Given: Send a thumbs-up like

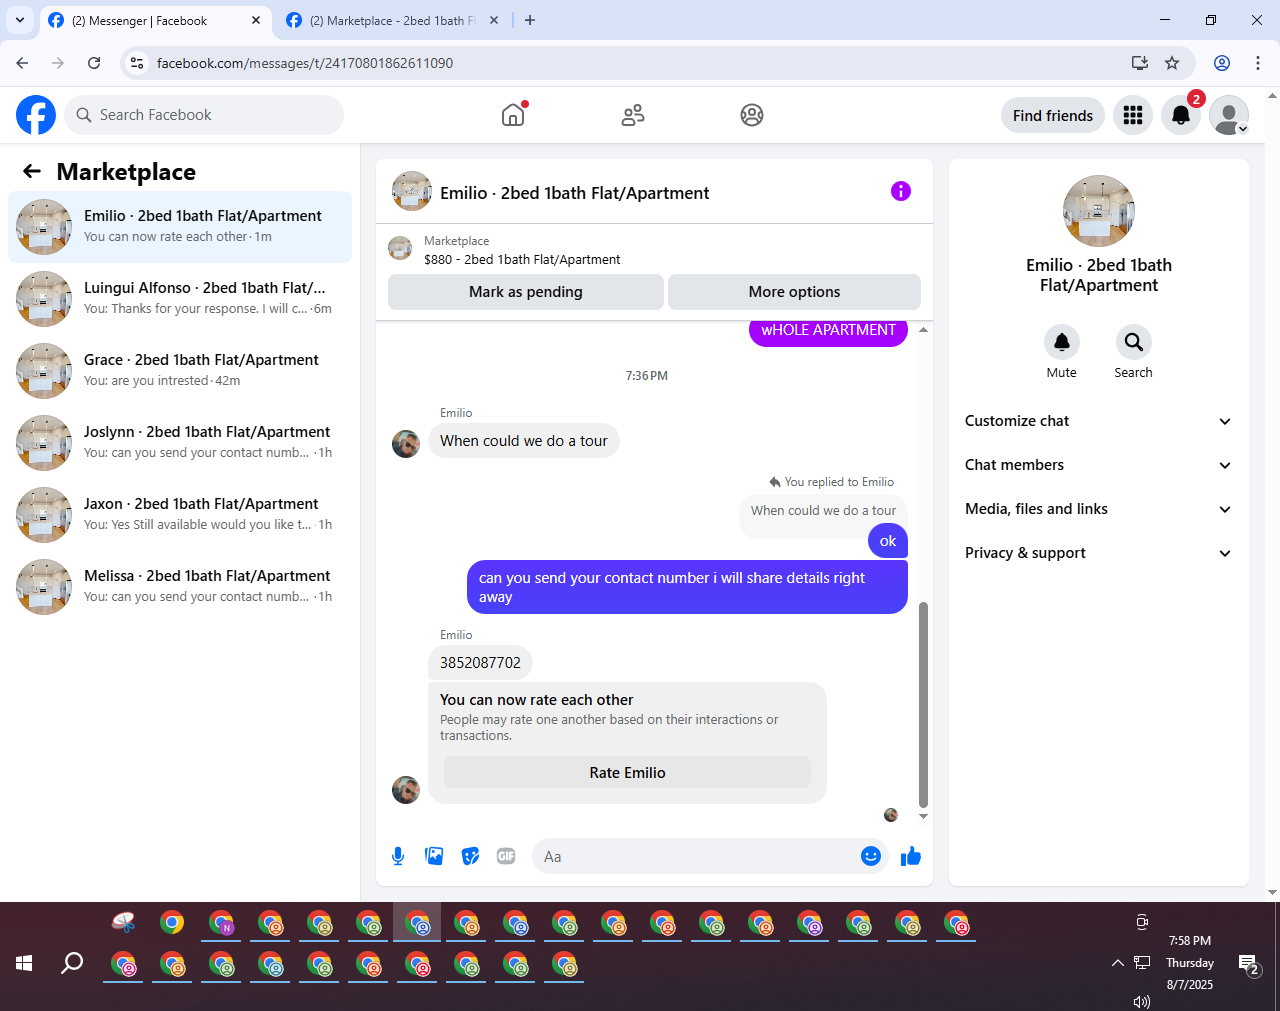Looking at the screenshot, I should (911, 856).
